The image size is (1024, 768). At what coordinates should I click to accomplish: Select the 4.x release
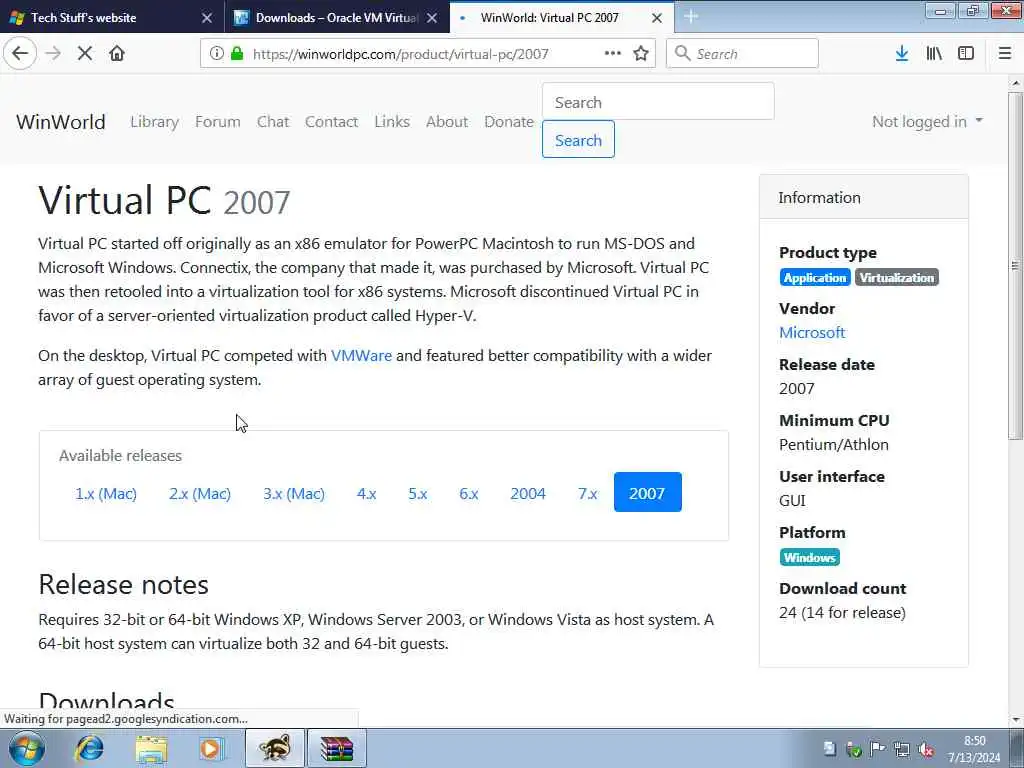coord(366,493)
